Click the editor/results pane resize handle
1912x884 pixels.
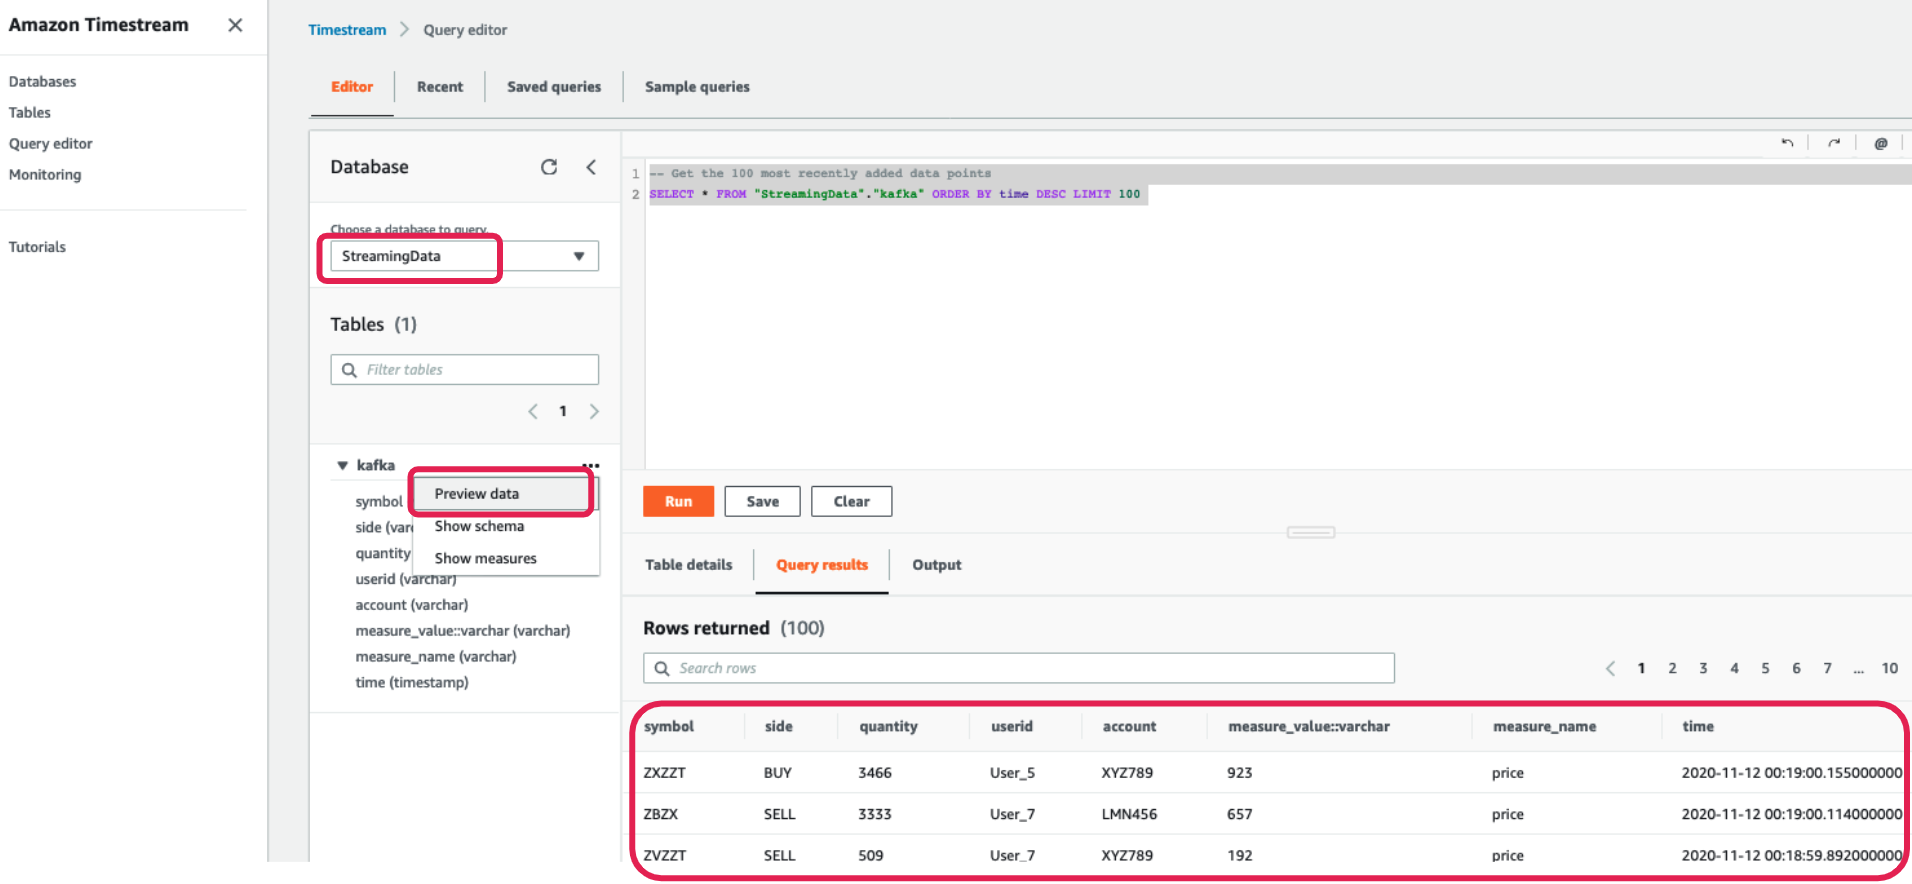coord(1311,532)
